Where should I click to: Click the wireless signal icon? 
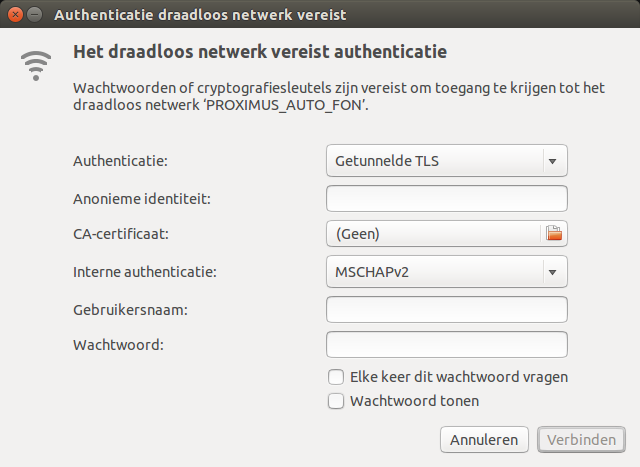tap(37, 62)
